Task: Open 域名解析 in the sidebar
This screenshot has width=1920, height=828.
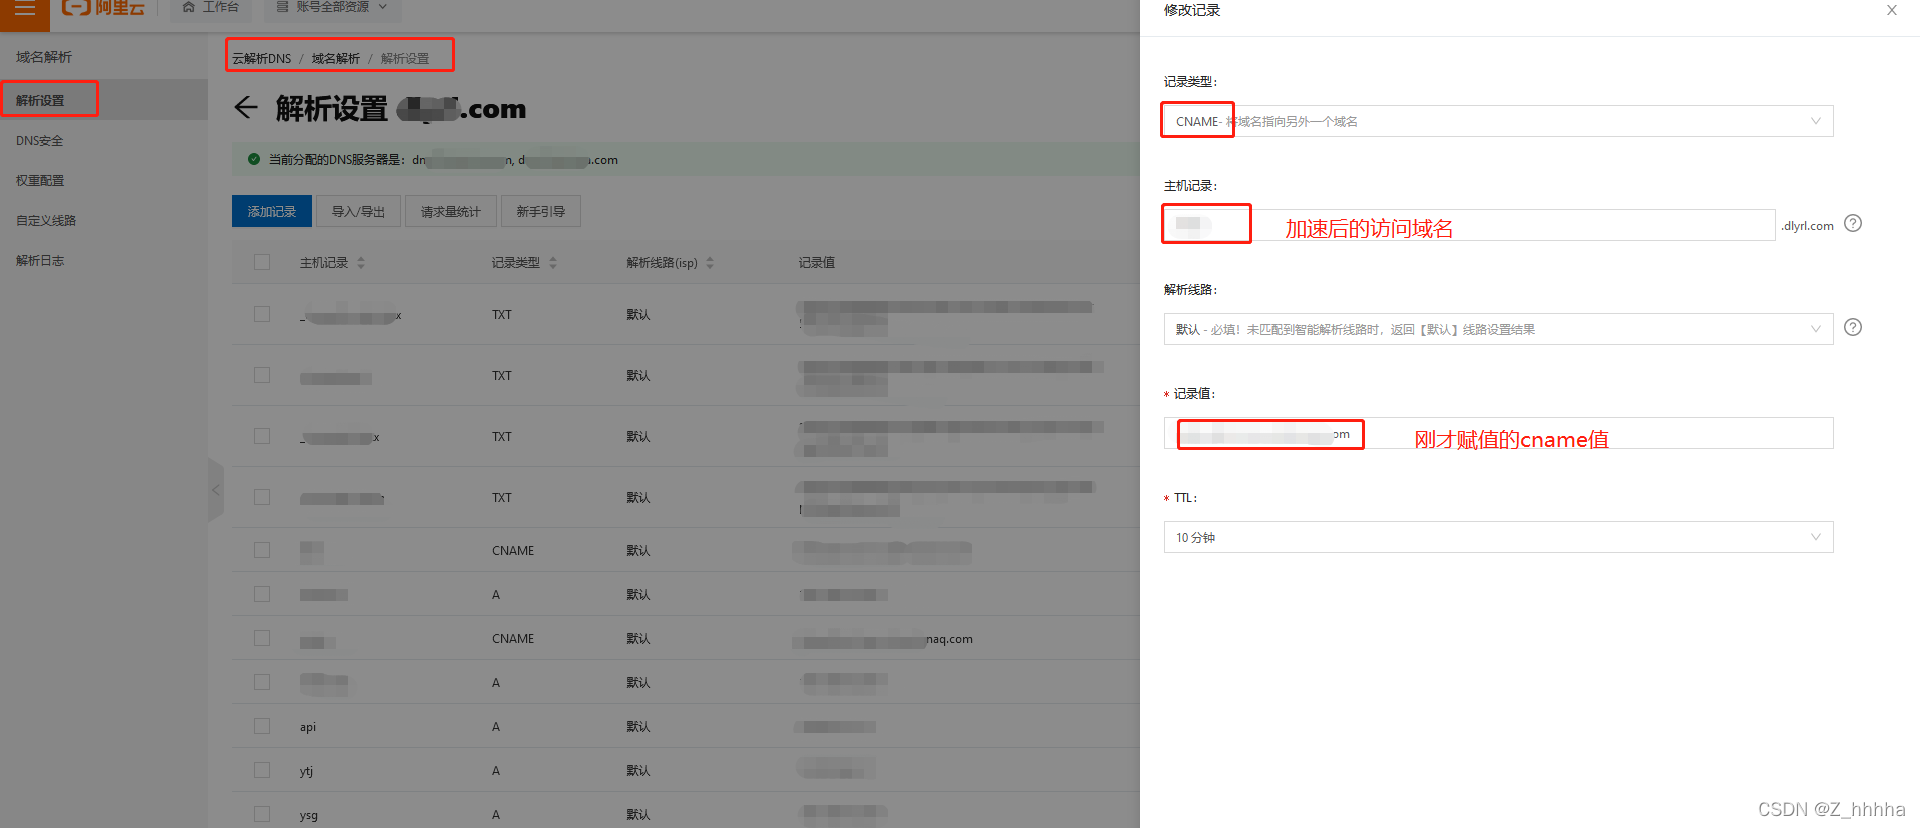Action: pyautogui.click(x=44, y=57)
